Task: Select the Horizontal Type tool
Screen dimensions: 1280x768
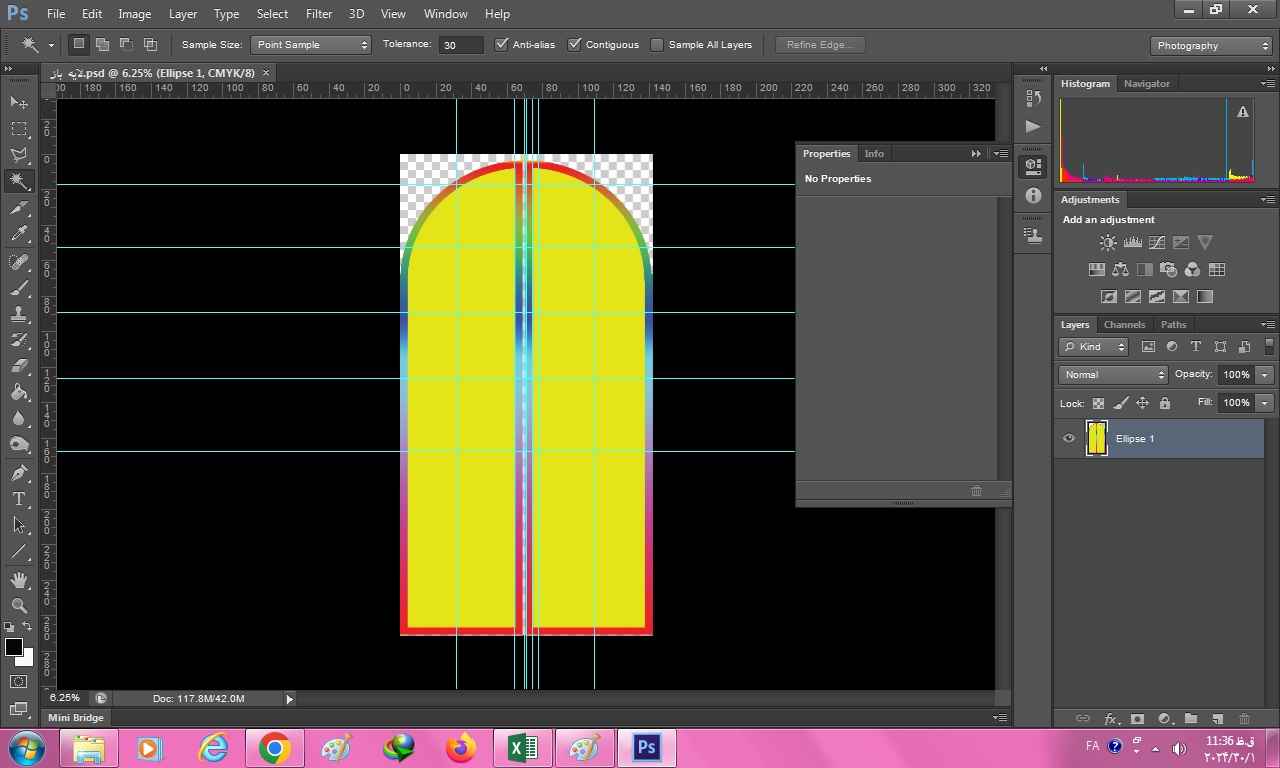Action: [x=19, y=499]
